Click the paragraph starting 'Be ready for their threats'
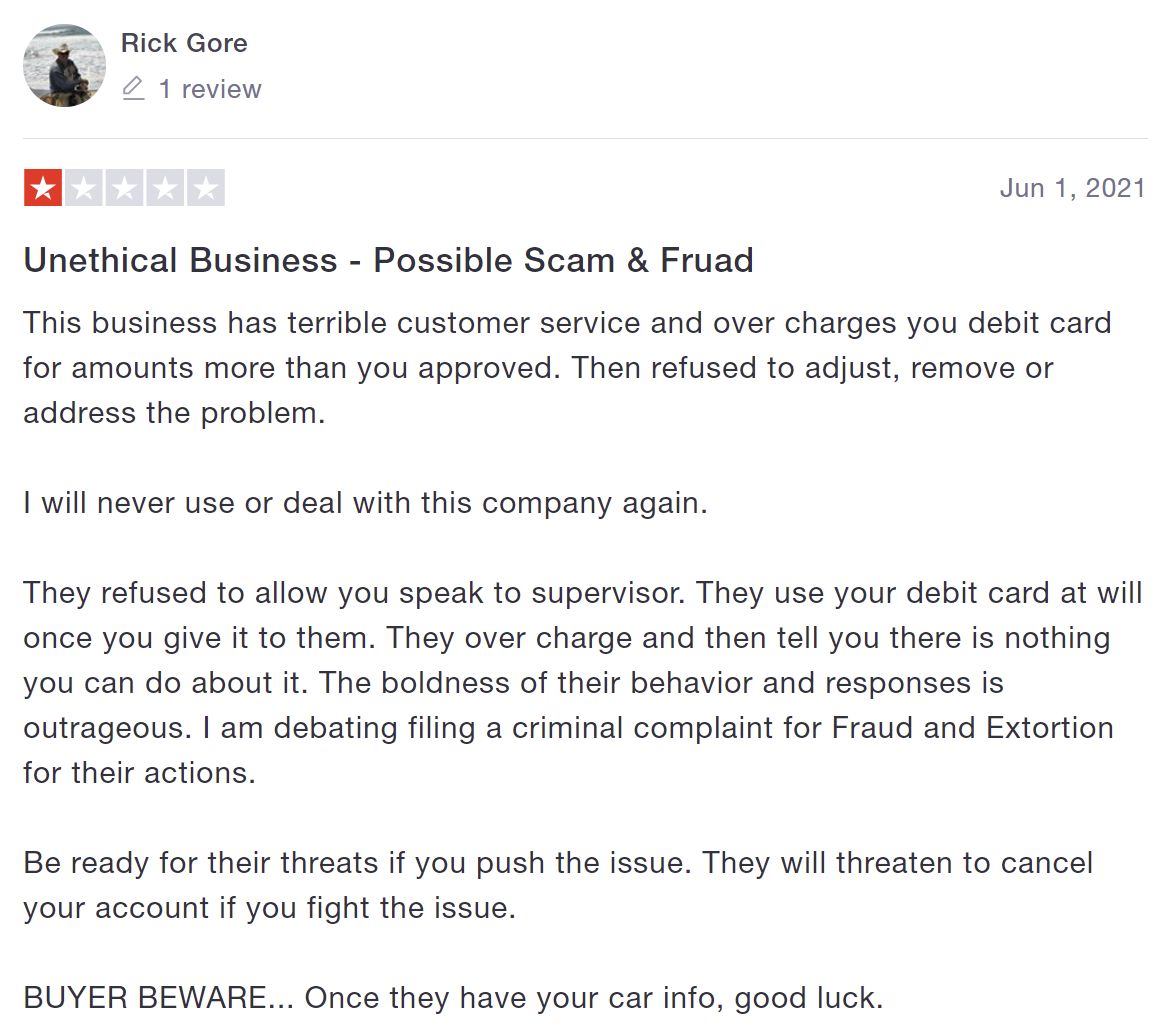1166x1032 pixels. [x=558, y=885]
